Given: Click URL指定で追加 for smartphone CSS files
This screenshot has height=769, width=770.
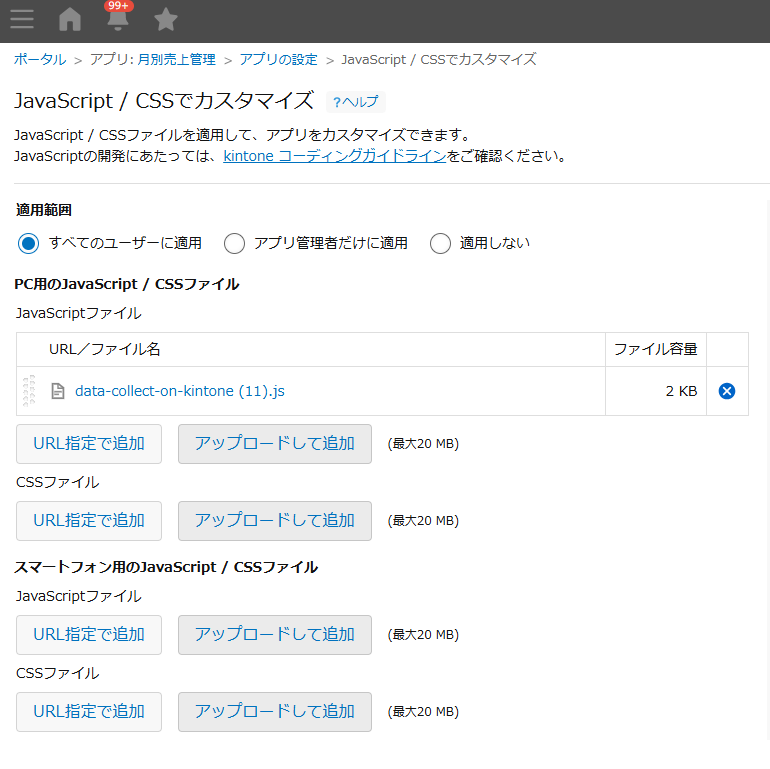Looking at the screenshot, I should pyautogui.click(x=89, y=712).
